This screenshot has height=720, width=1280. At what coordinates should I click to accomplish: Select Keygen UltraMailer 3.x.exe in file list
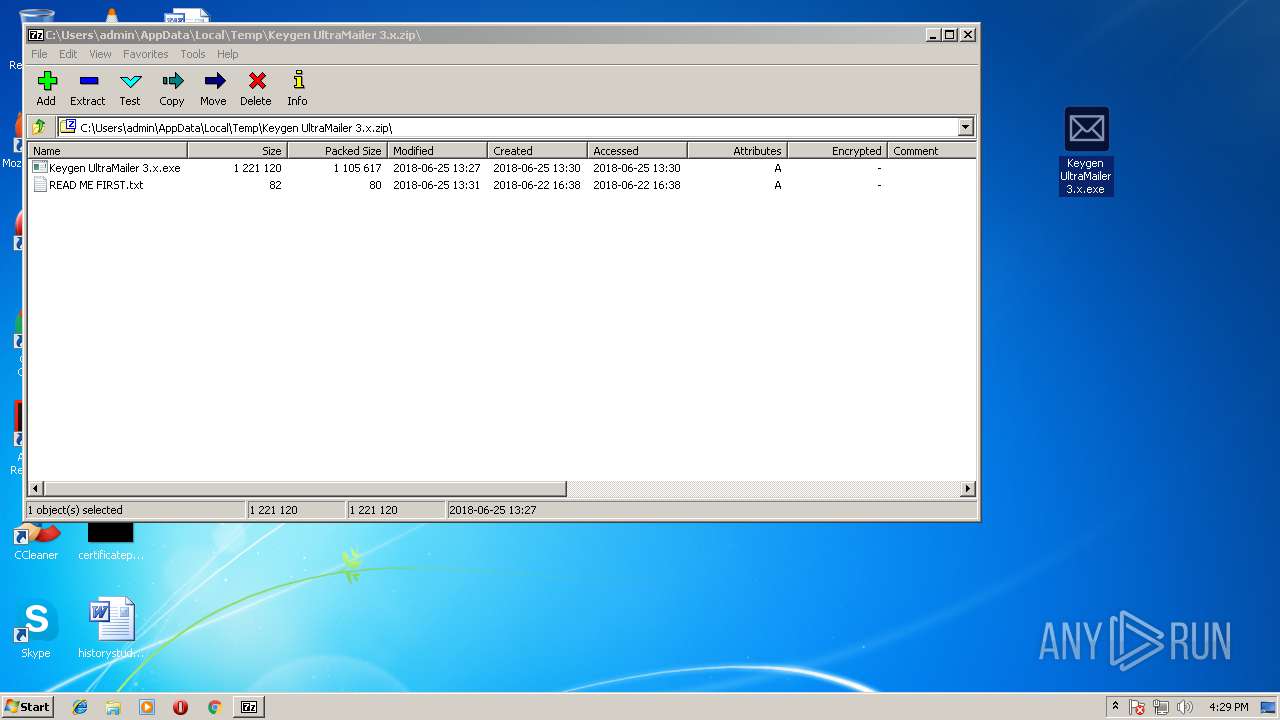click(107, 168)
